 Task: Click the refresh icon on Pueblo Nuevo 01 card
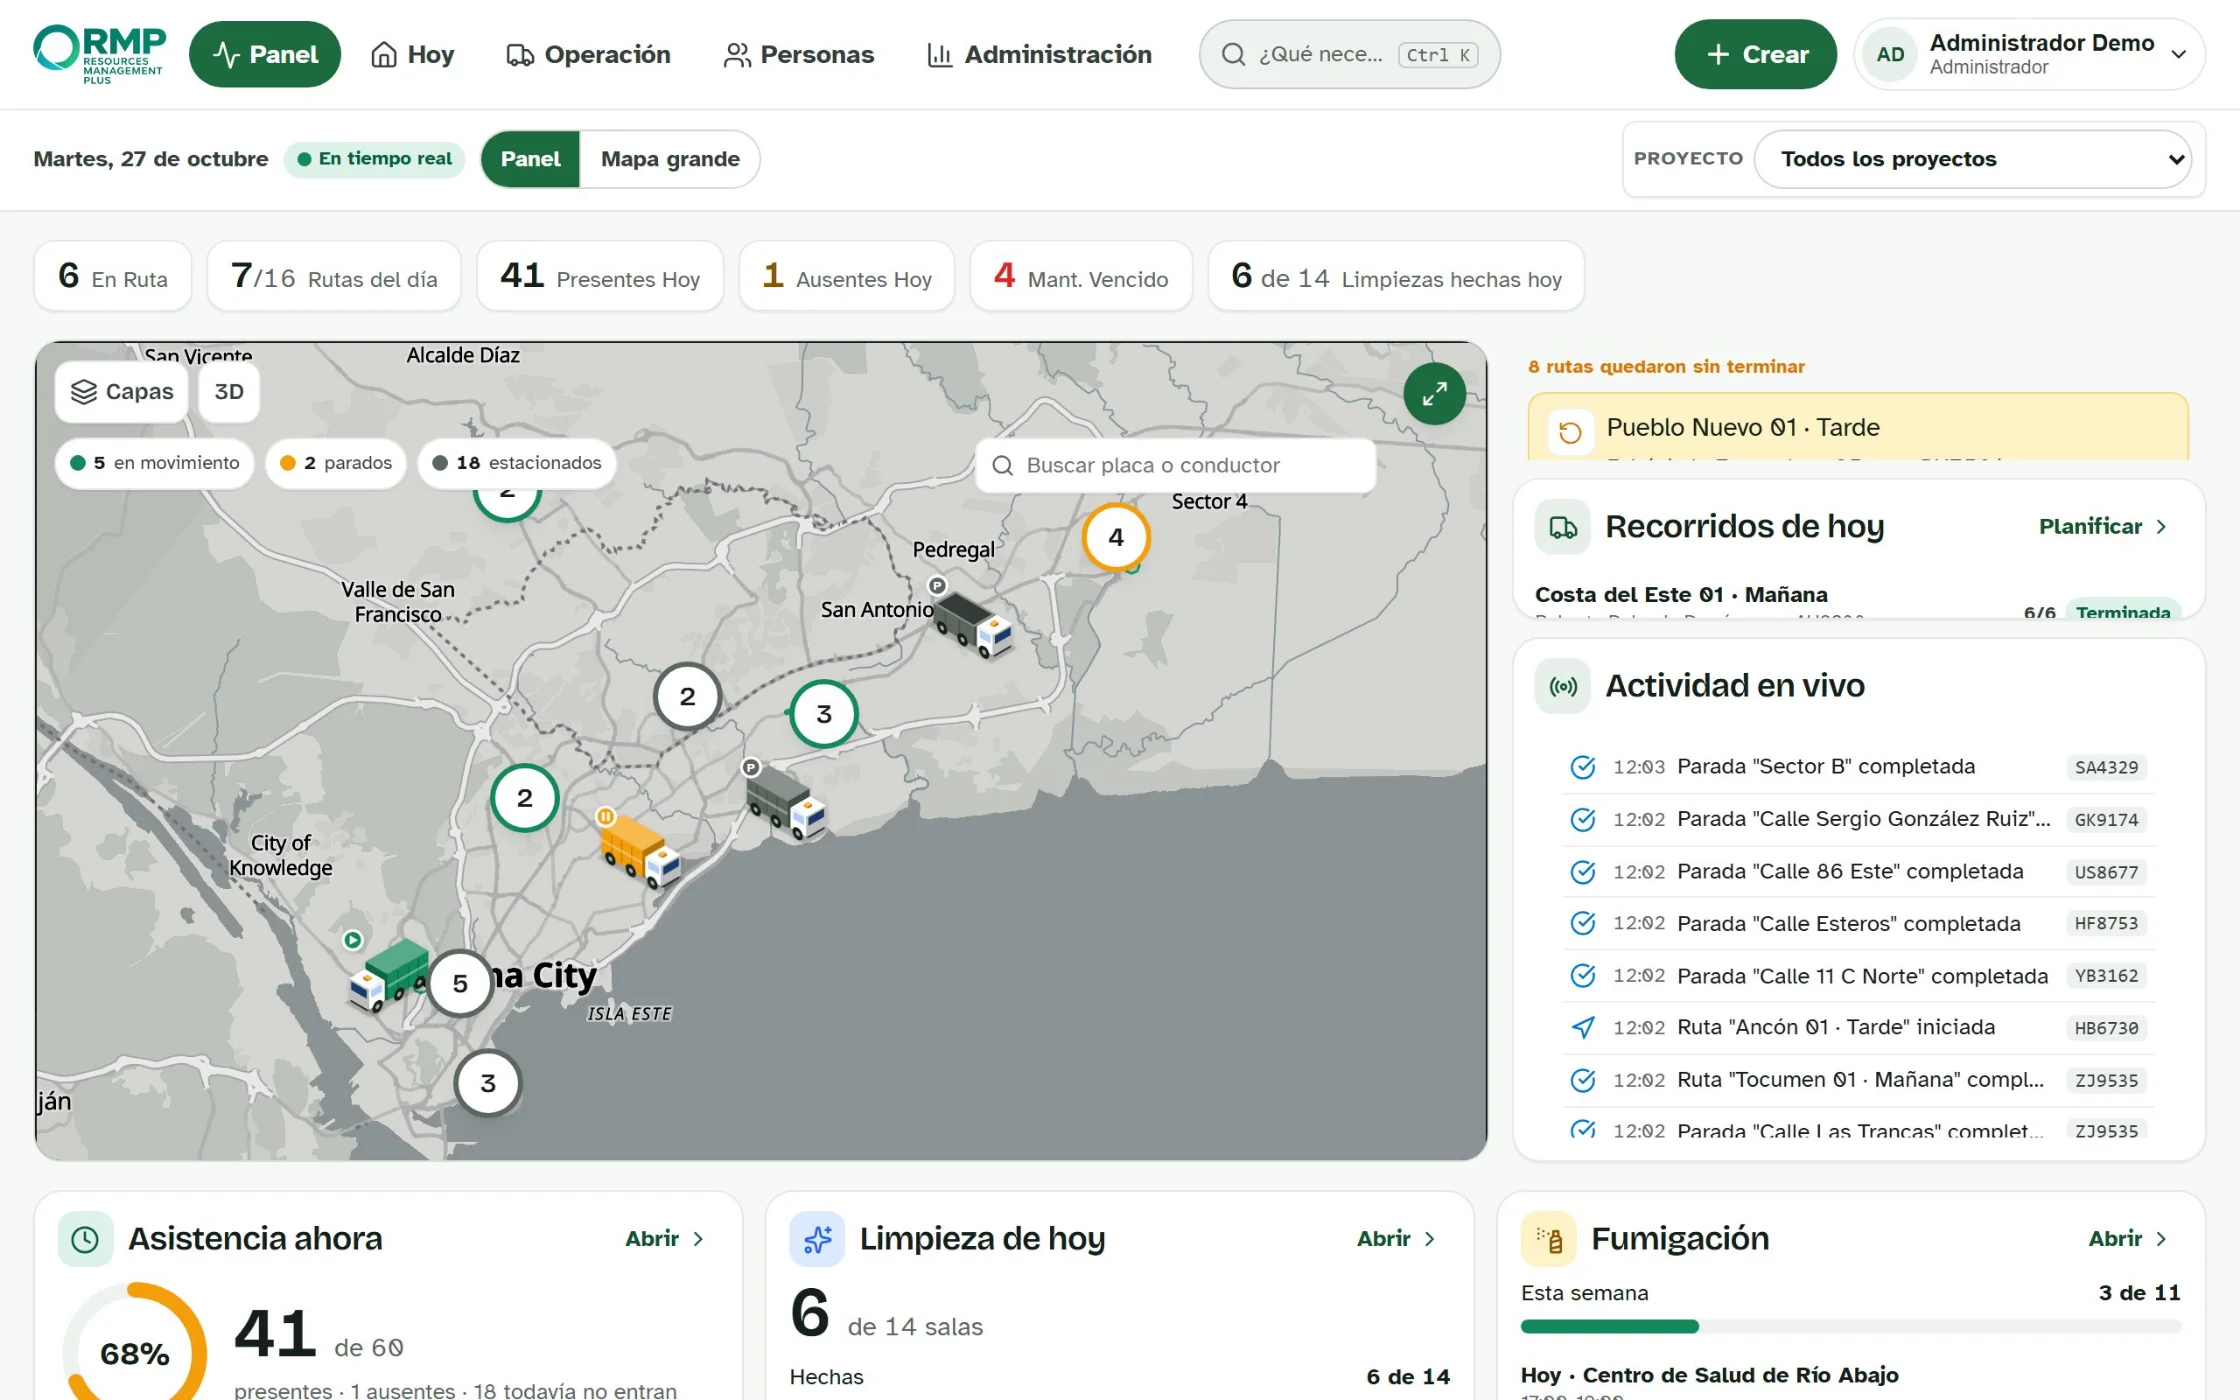(1570, 432)
